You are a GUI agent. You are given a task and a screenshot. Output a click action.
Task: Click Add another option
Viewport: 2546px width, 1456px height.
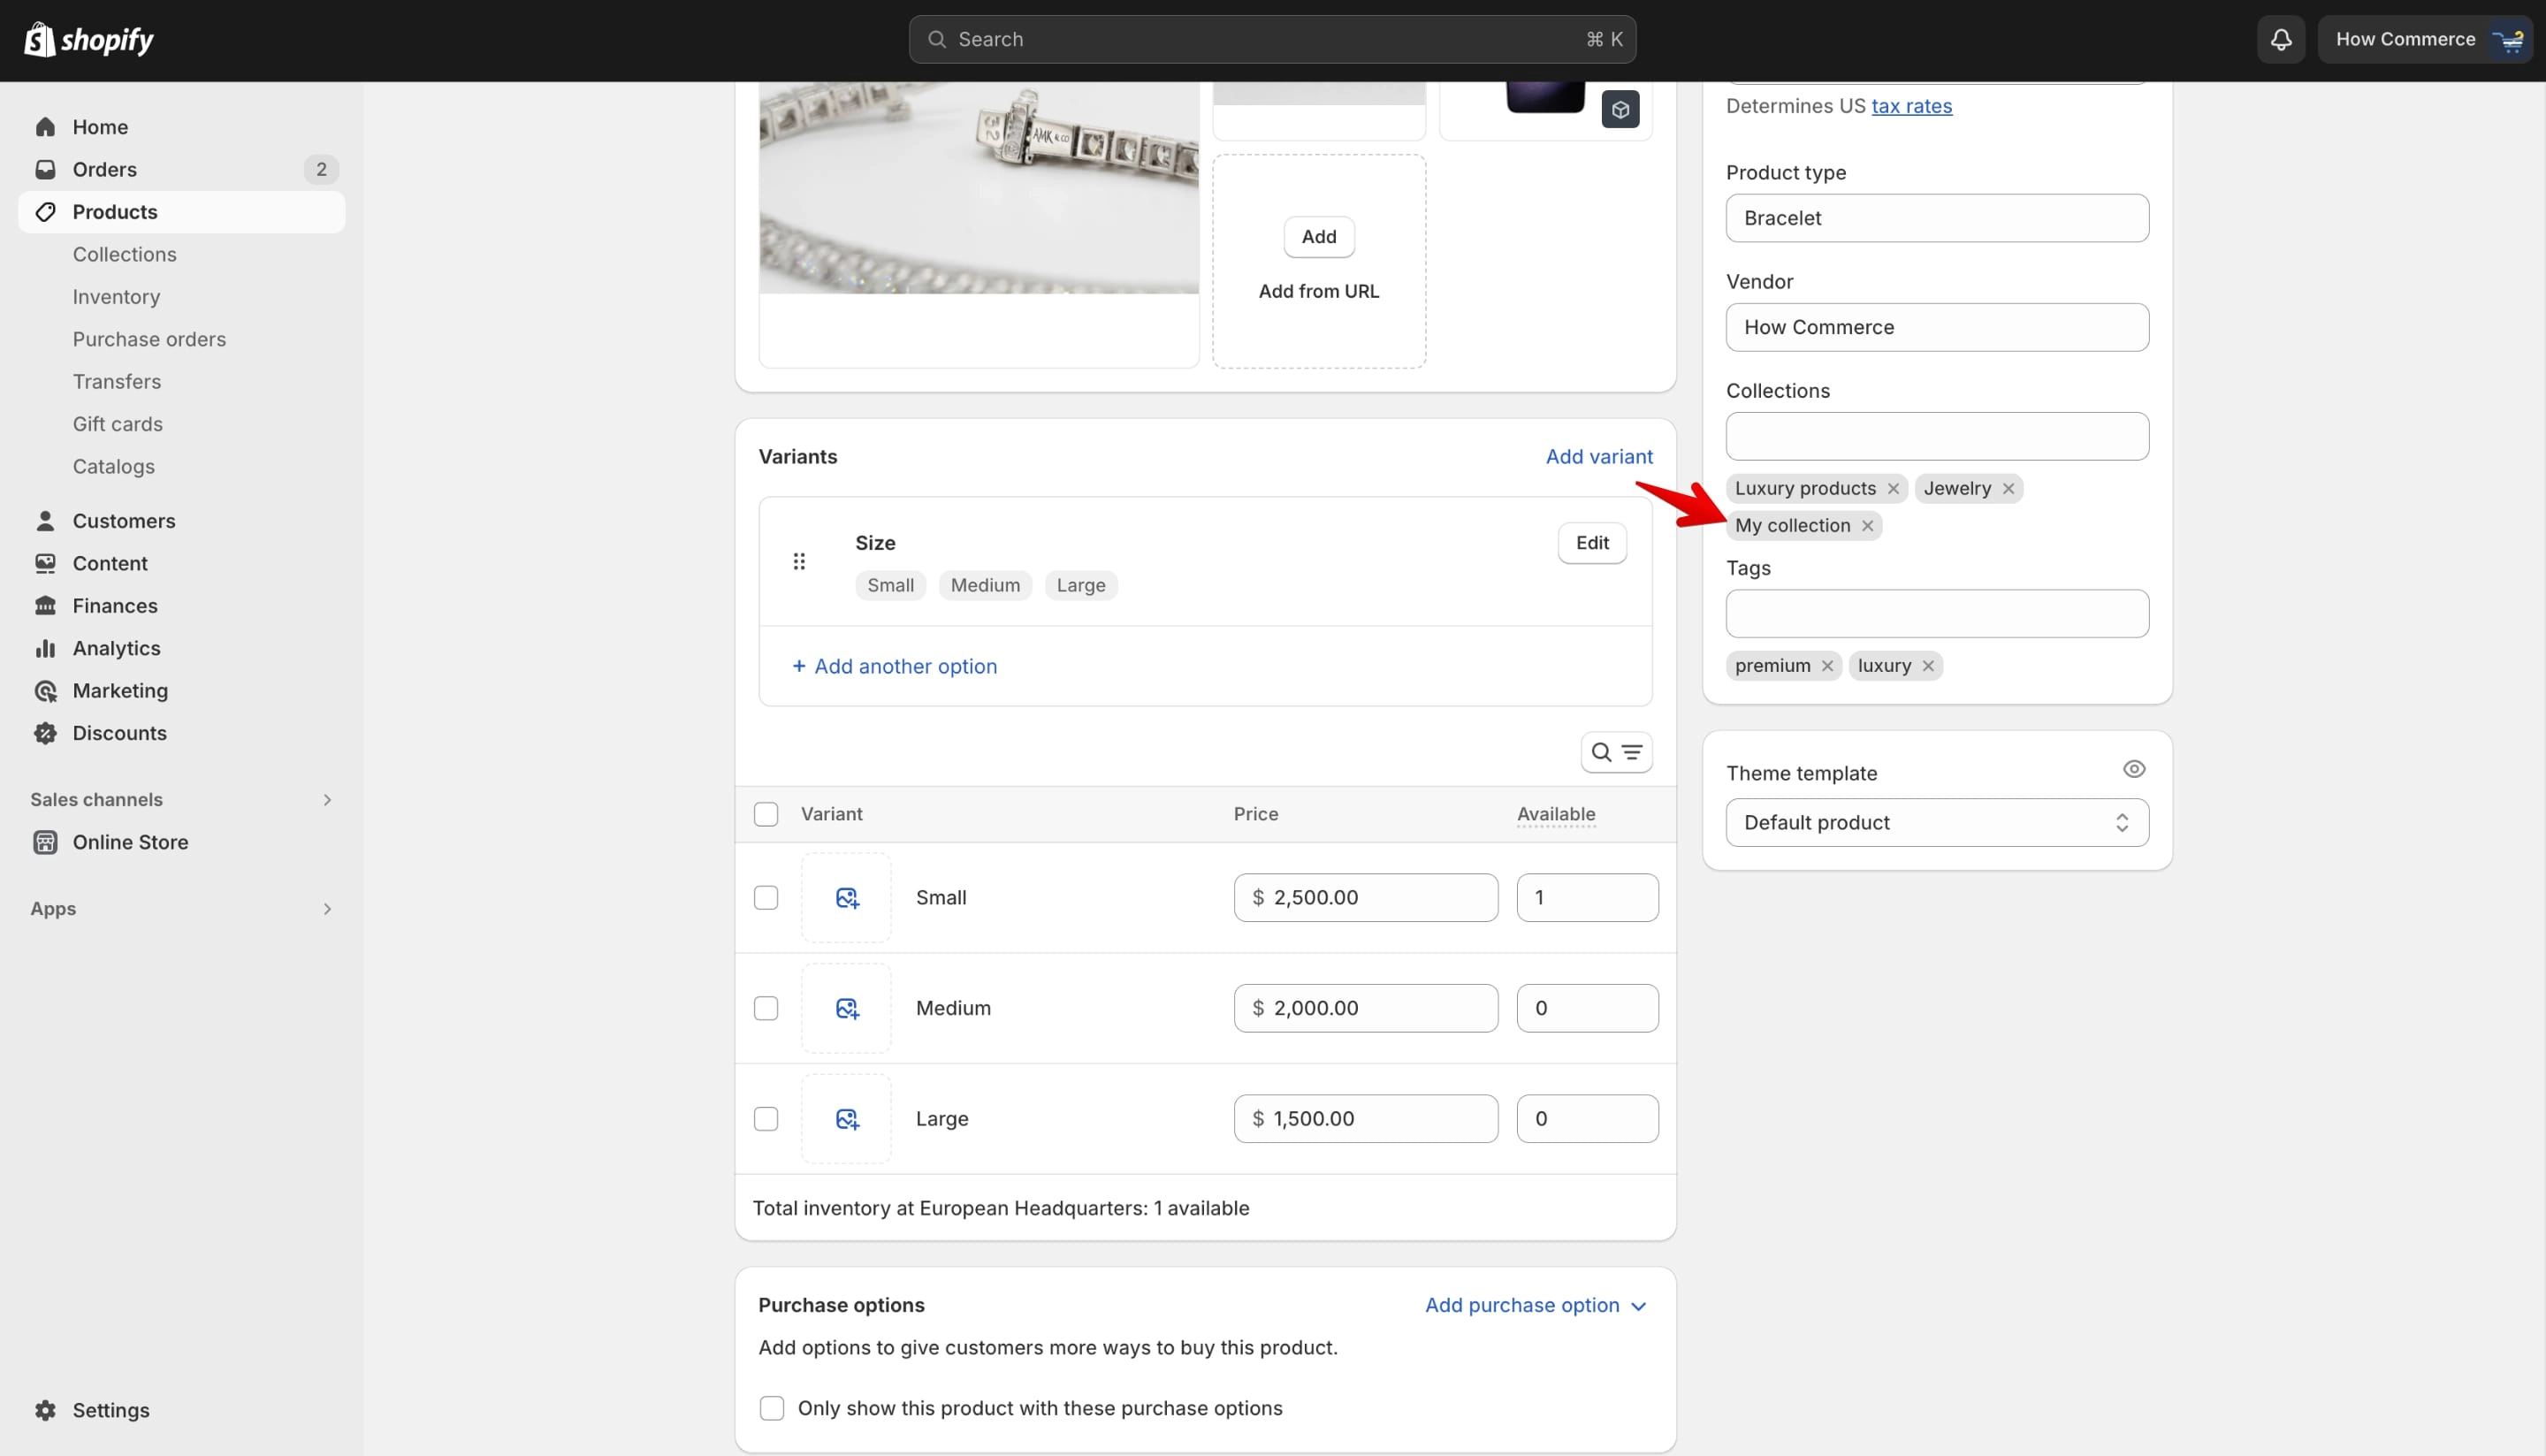[x=894, y=666]
